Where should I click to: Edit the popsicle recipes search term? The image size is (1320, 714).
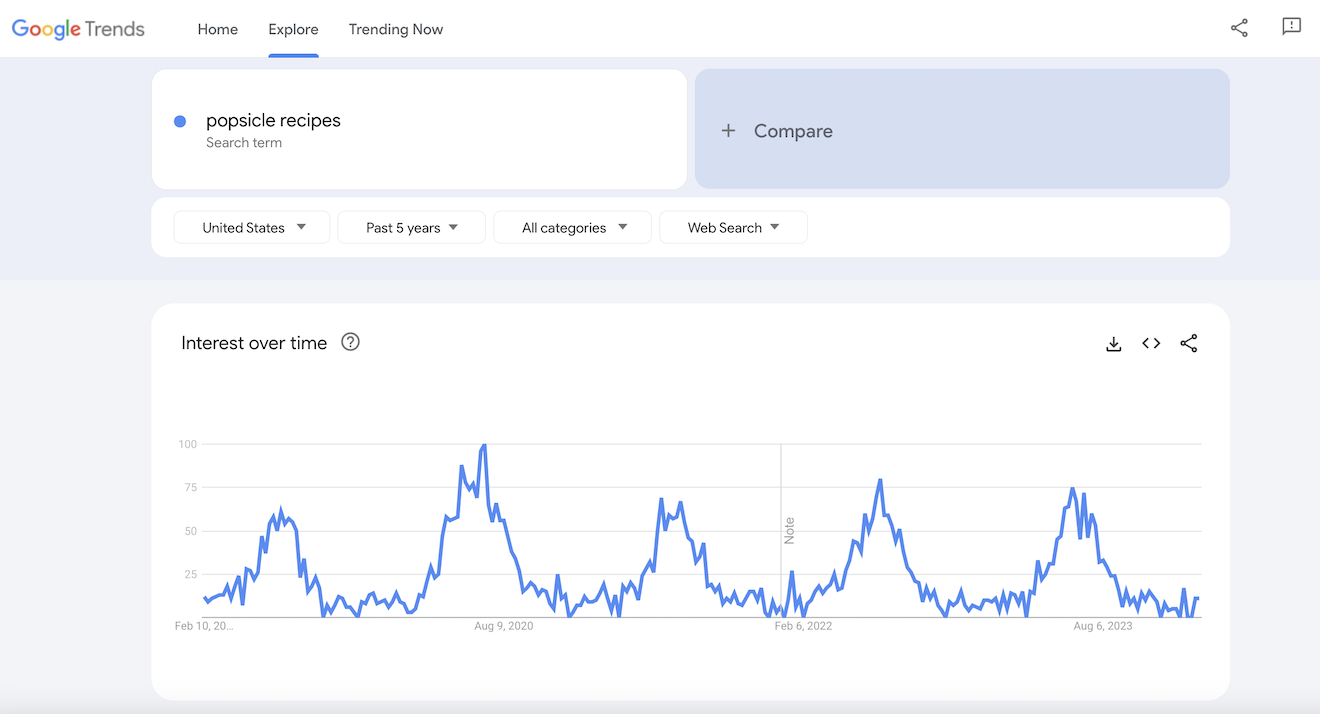coord(273,121)
